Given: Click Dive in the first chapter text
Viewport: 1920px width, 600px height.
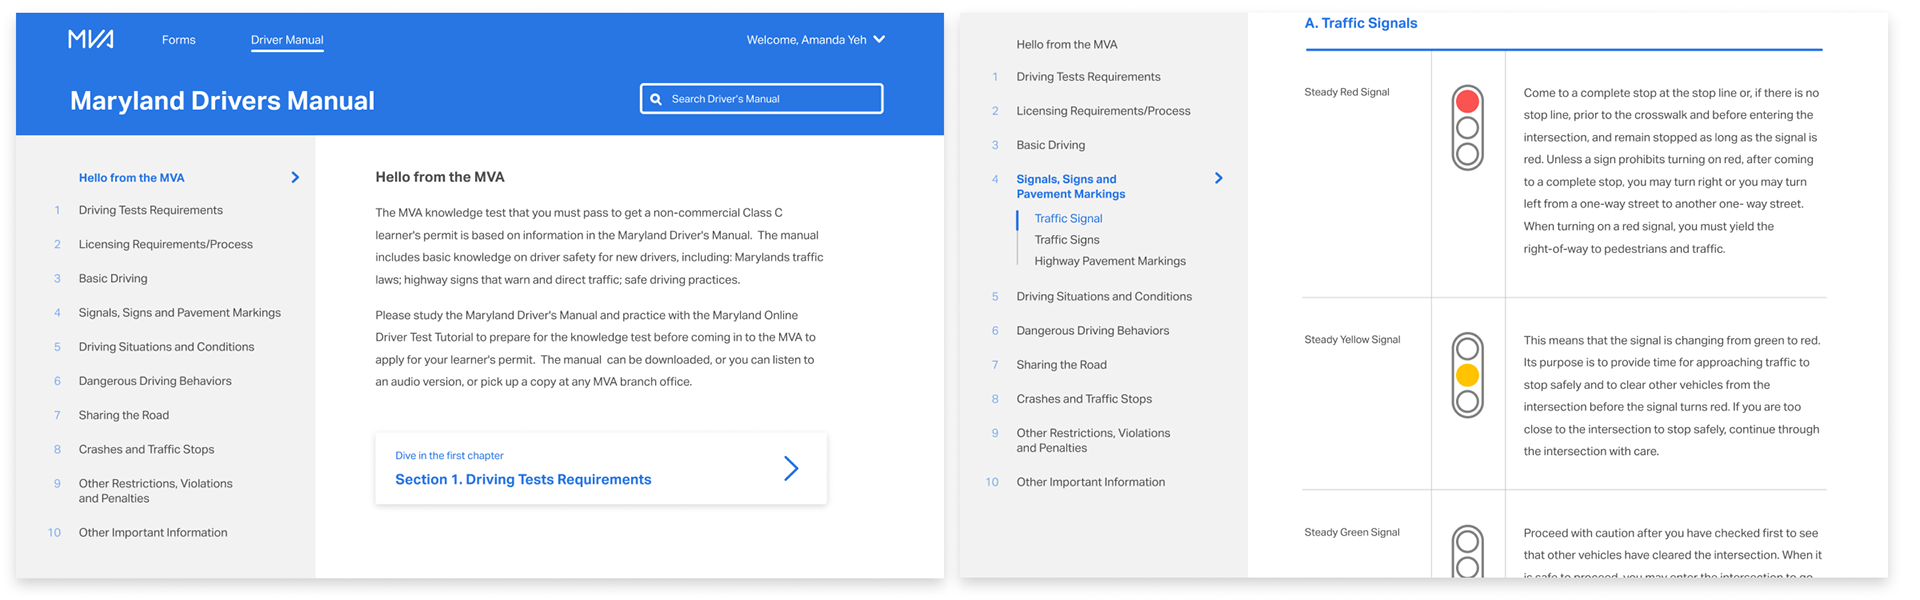Looking at the screenshot, I should tap(449, 456).
